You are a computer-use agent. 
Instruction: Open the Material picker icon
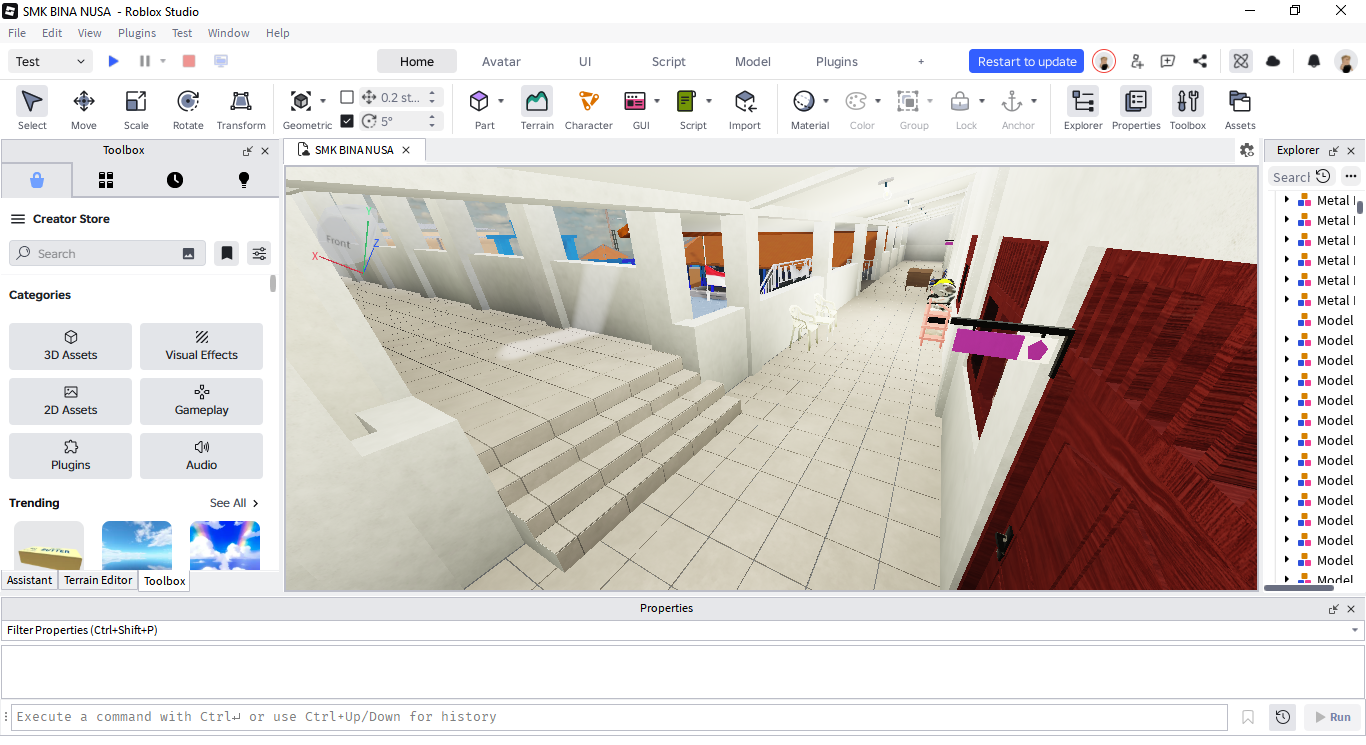coord(804,101)
